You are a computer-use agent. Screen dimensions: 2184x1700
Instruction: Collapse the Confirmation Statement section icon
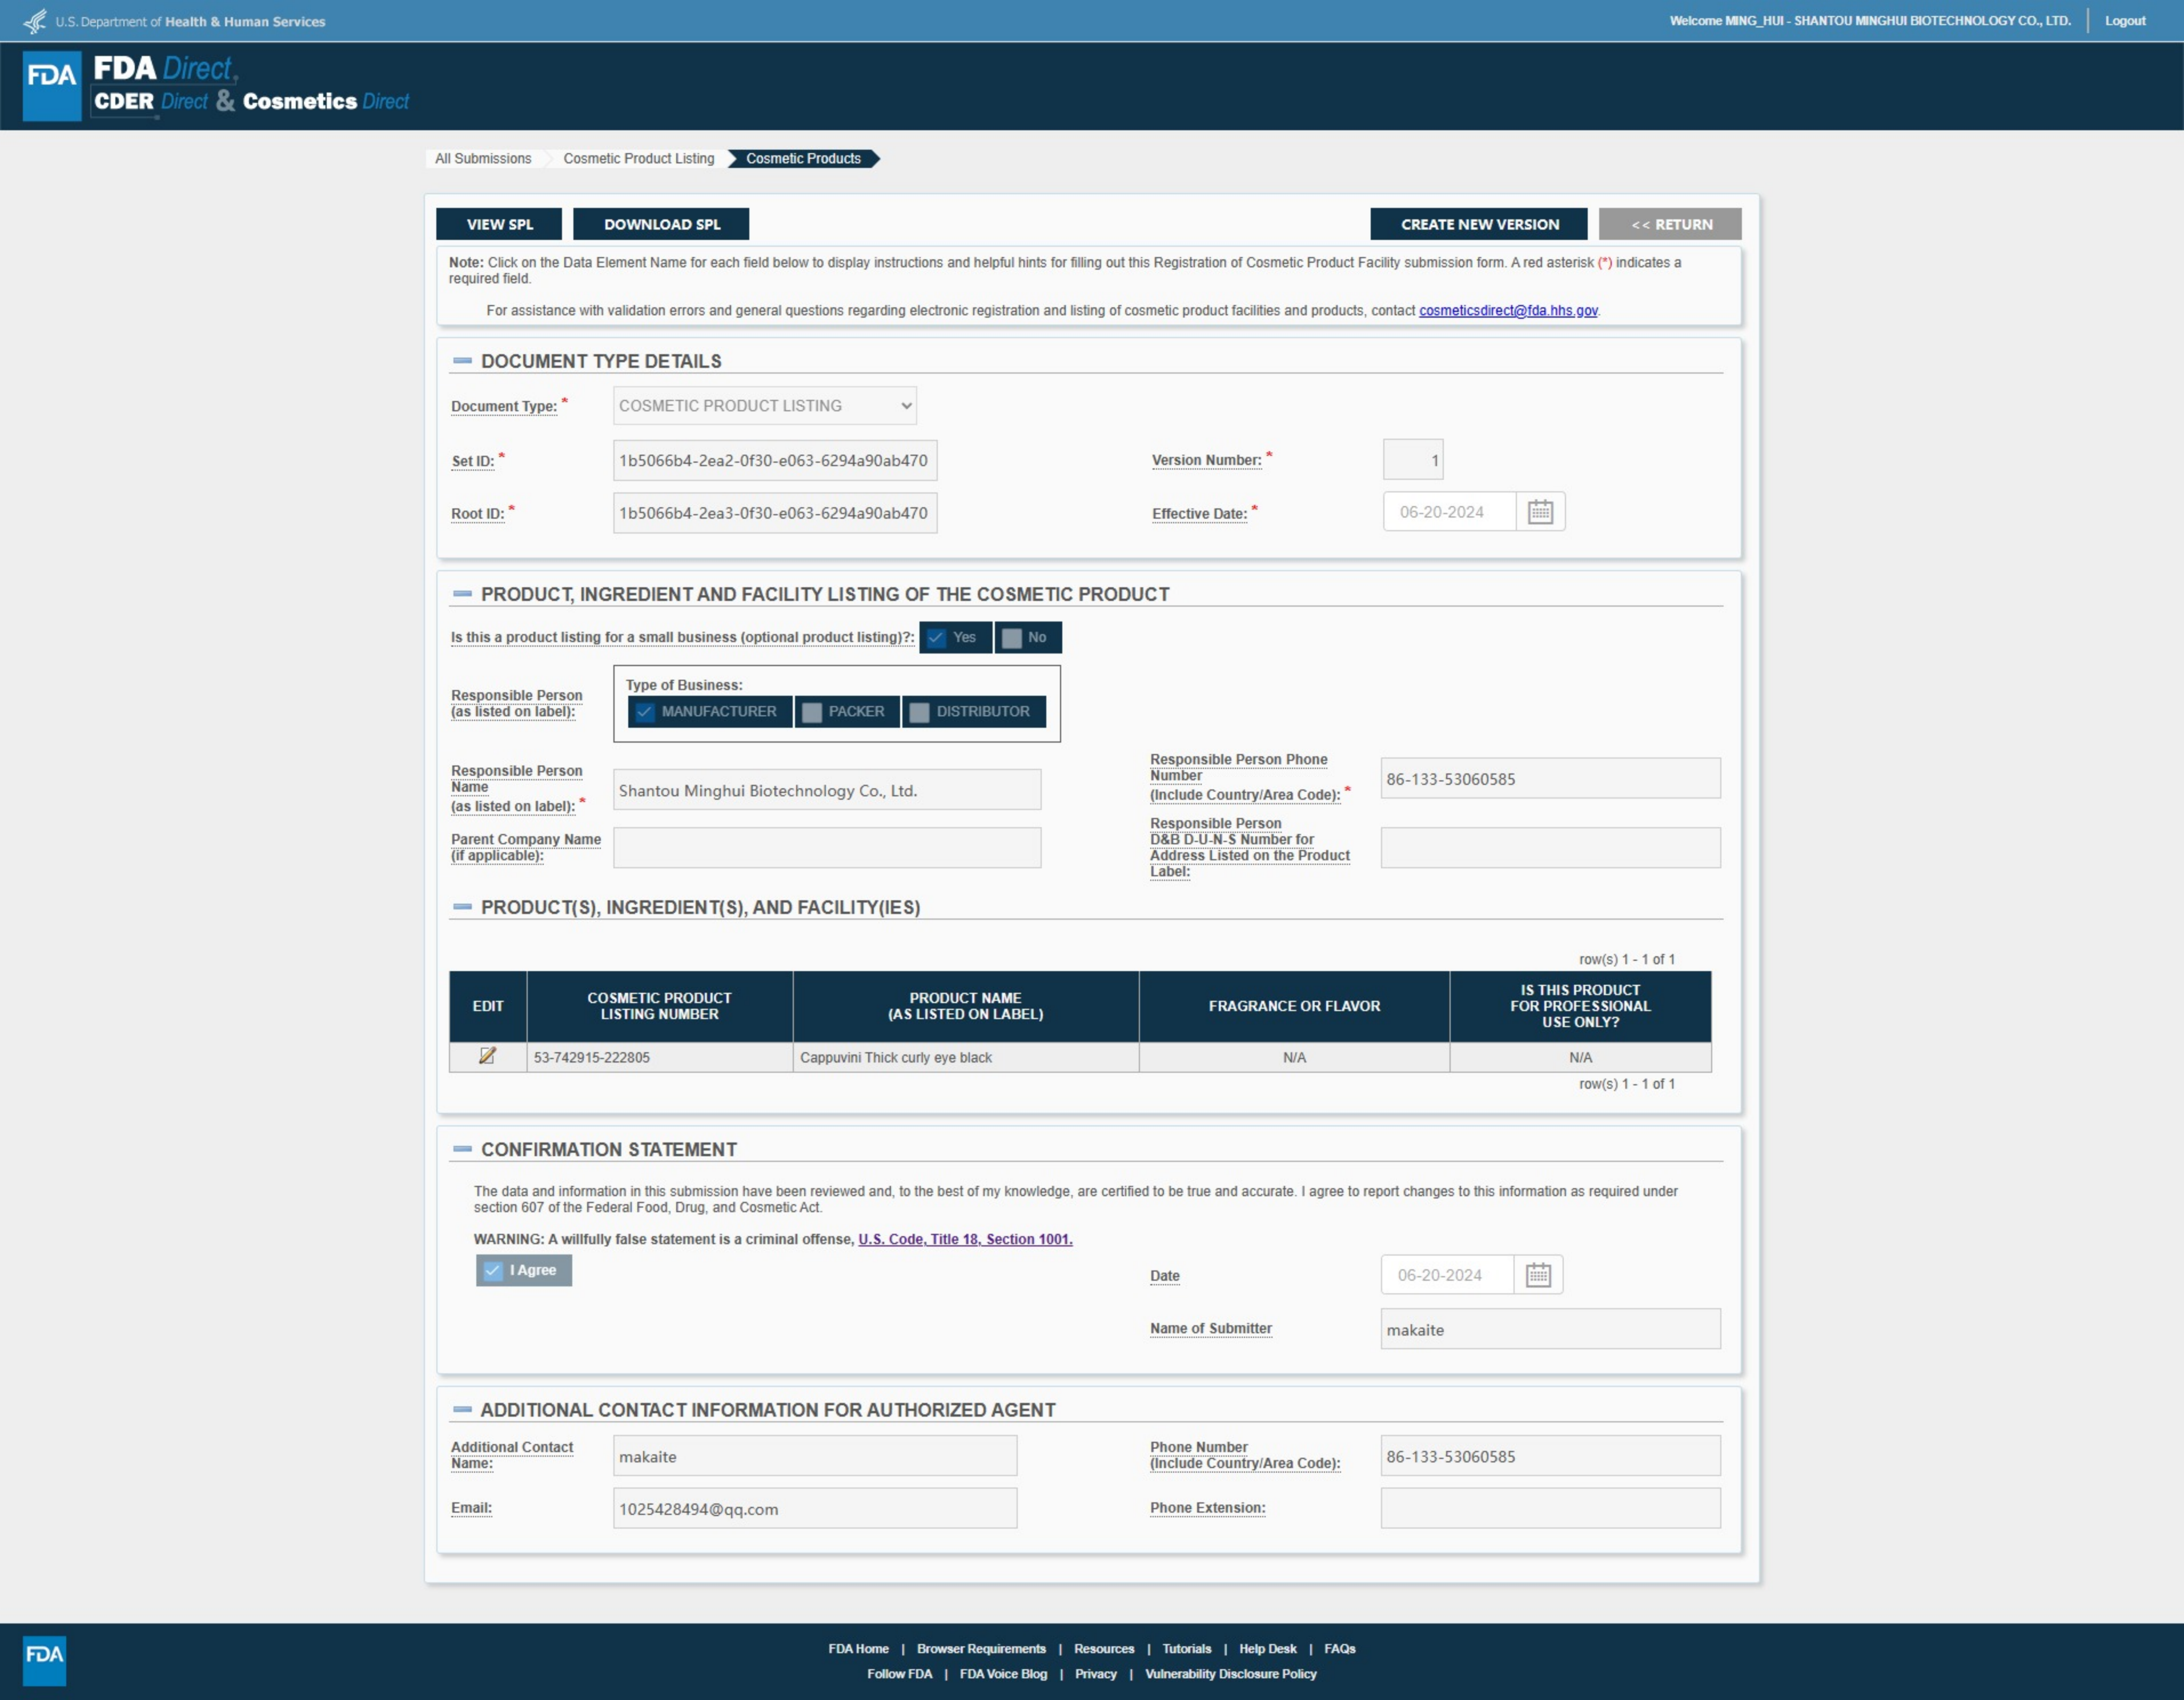click(x=462, y=1149)
